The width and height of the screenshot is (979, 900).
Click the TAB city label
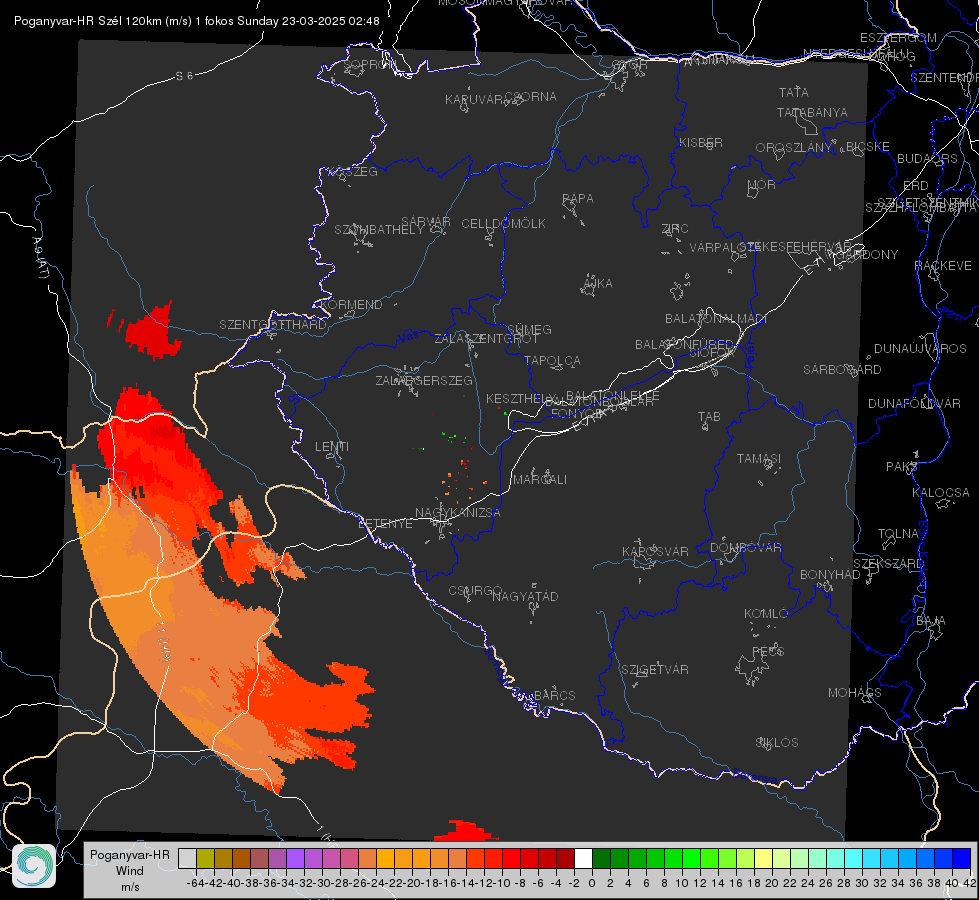click(x=709, y=417)
